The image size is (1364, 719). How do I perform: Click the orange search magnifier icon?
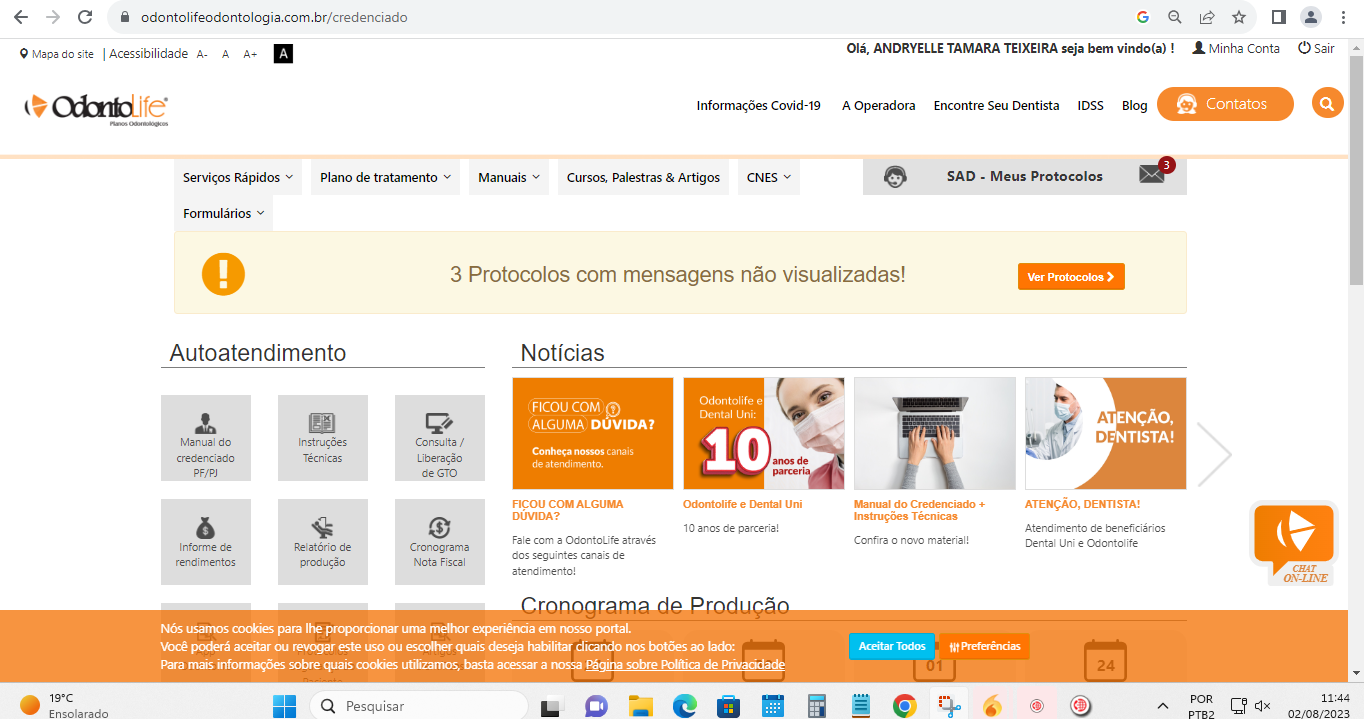[1327, 104]
